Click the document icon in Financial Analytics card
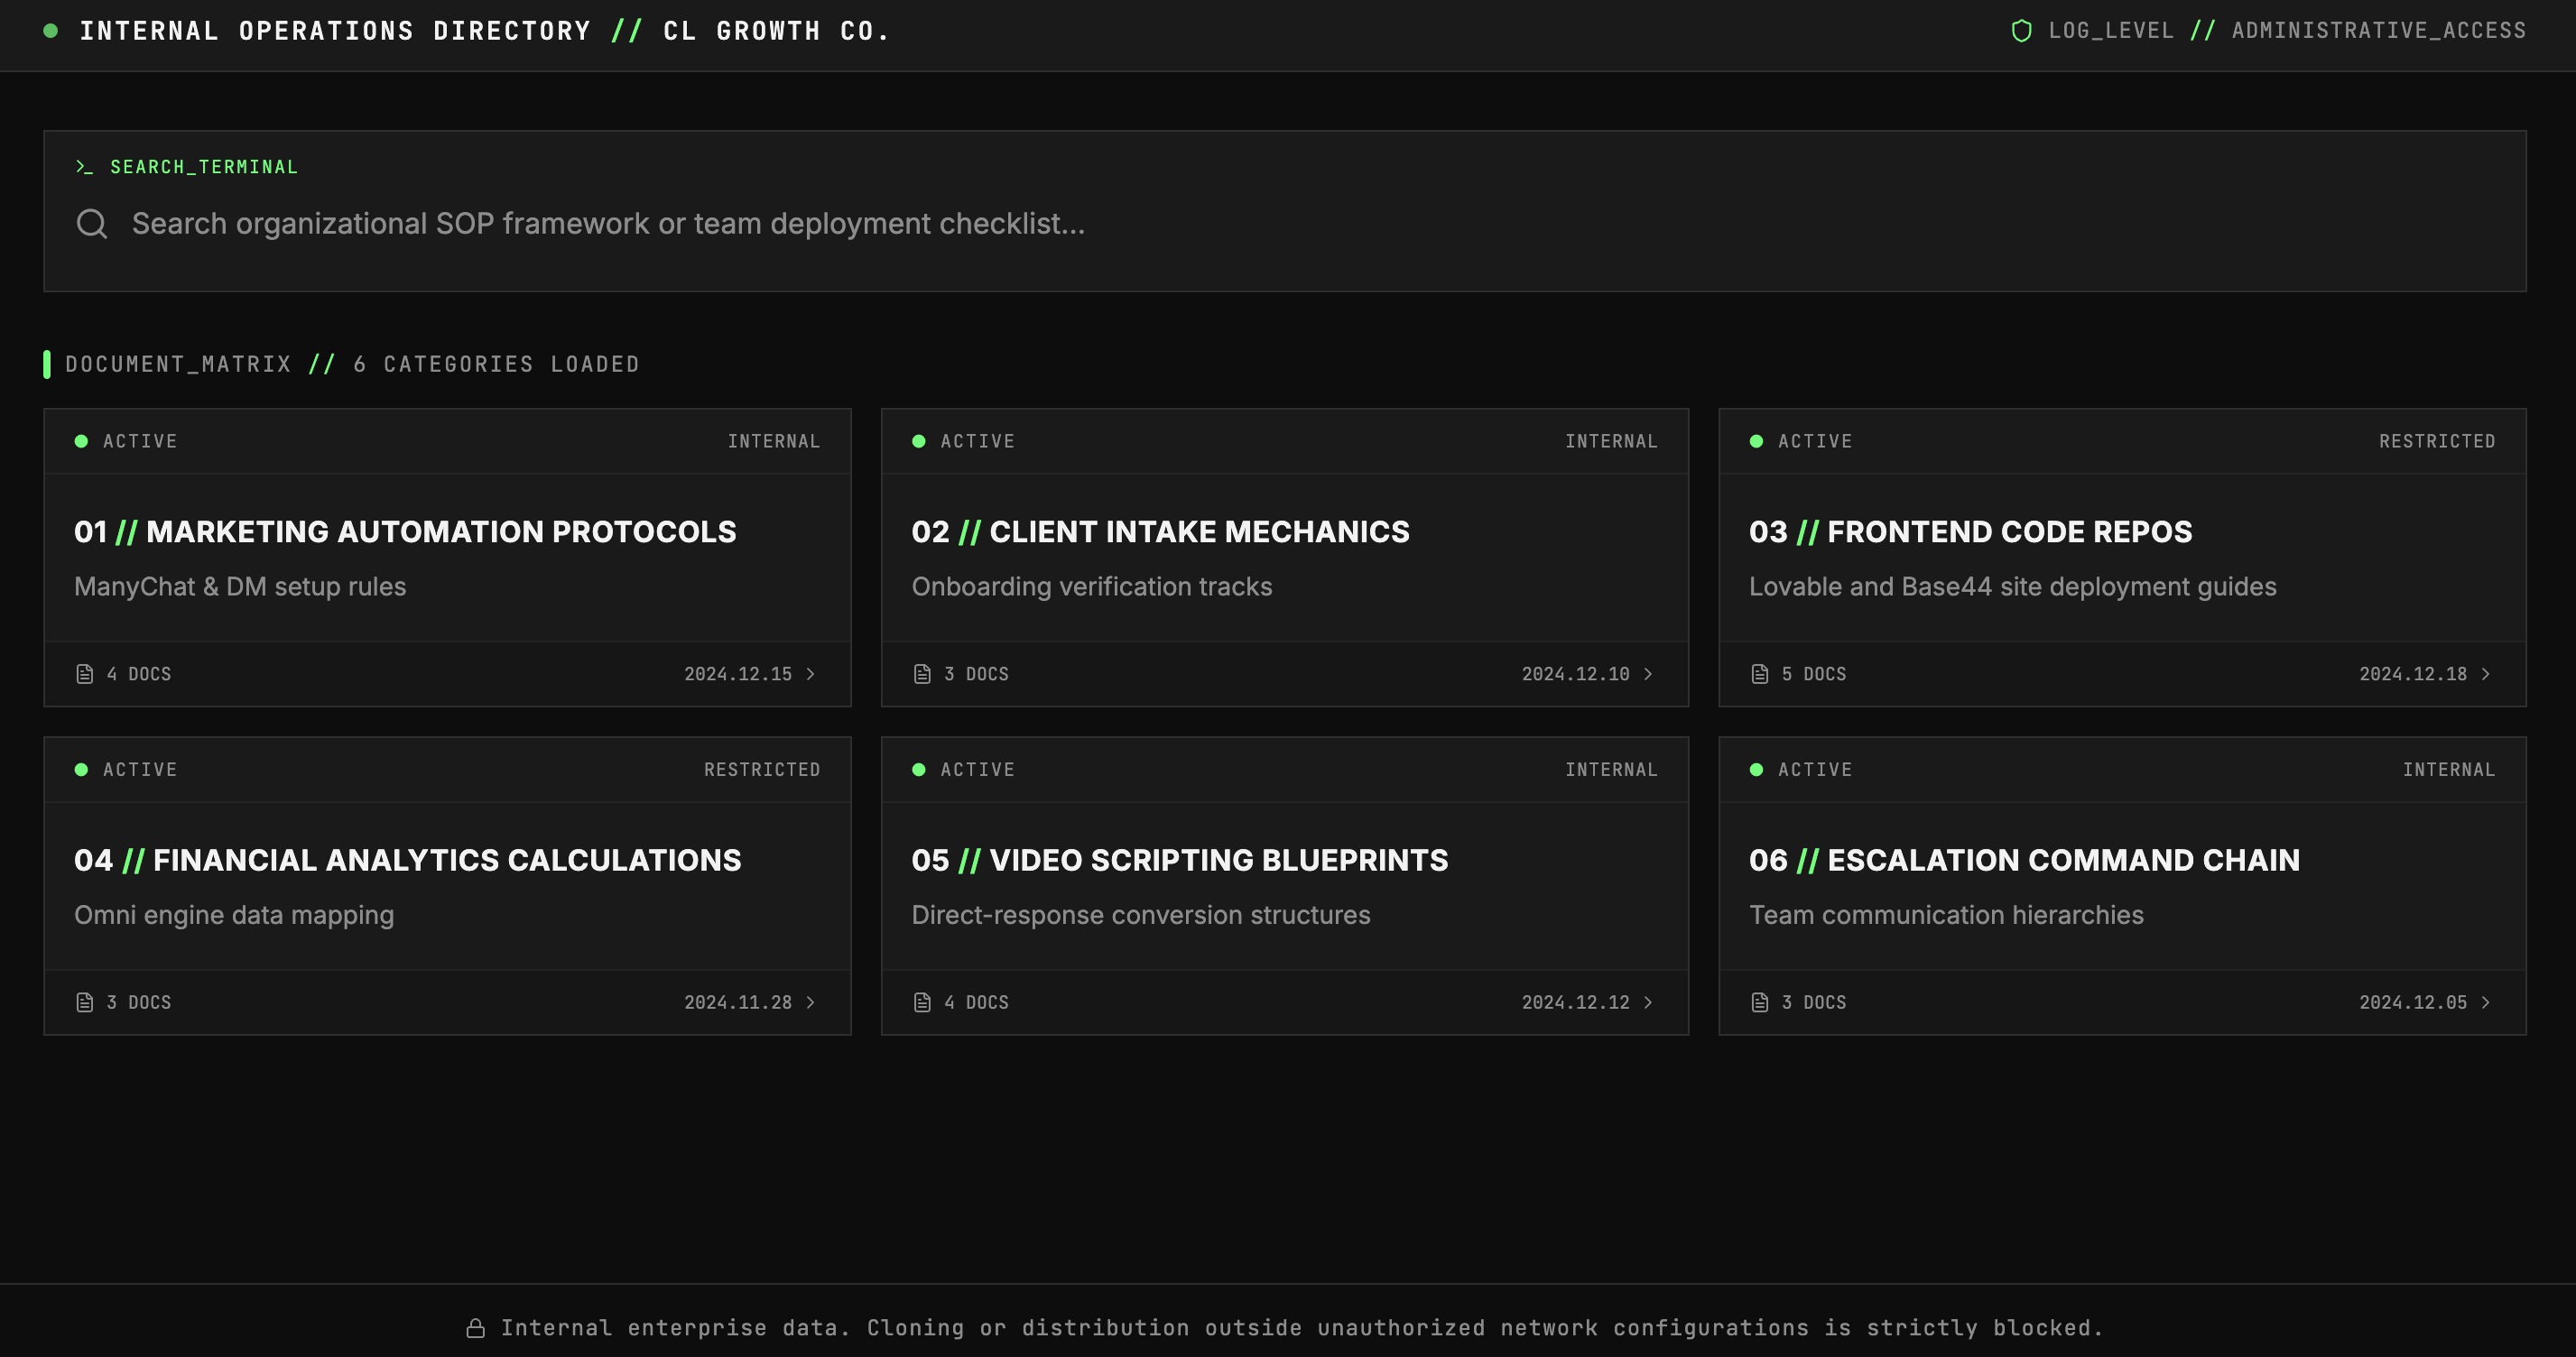Screen dimensions: 2576x1357 click(x=85, y=1002)
